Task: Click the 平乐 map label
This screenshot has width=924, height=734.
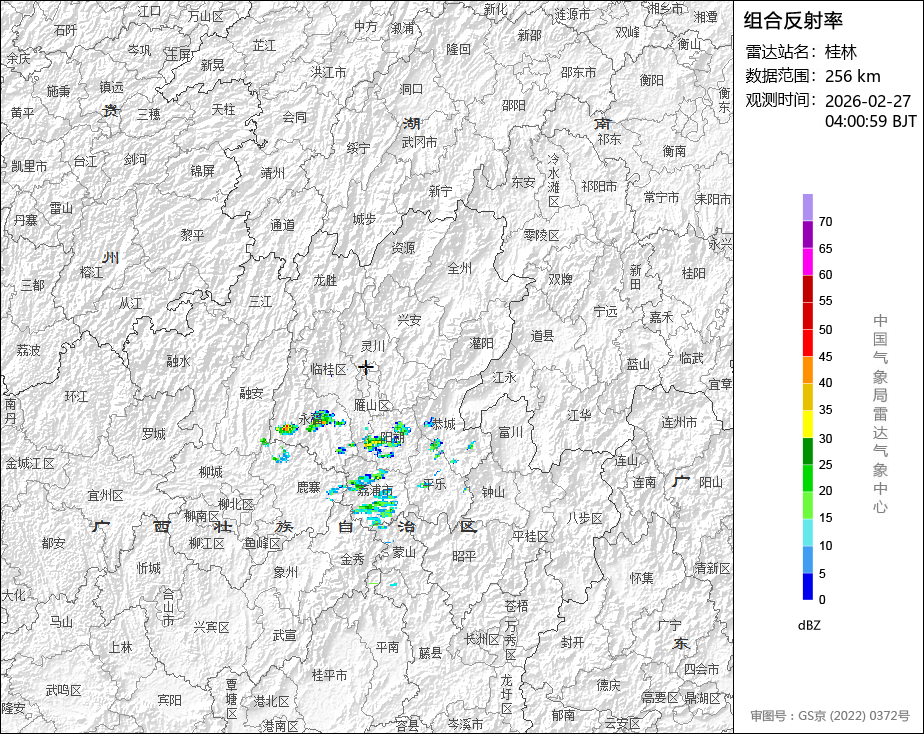Action: tap(434, 484)
